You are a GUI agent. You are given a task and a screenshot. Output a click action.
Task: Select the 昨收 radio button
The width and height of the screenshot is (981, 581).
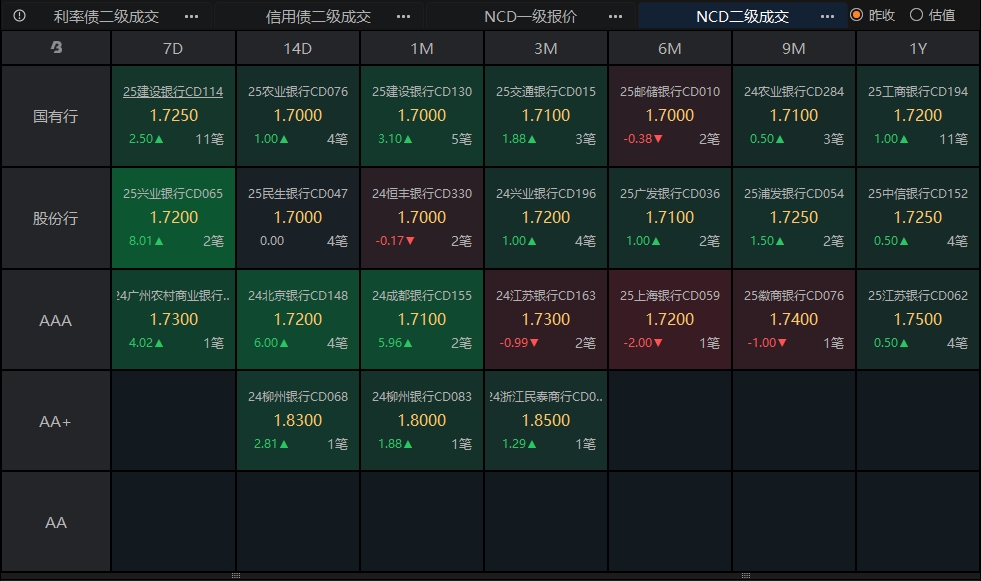[x=856, y=15]
